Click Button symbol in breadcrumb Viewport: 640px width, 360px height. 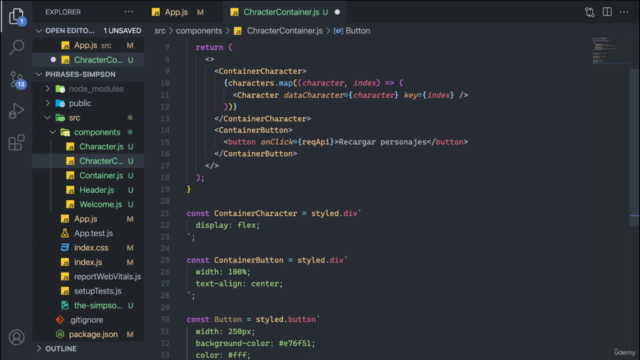pyautogui.click(x=358, y=31)
